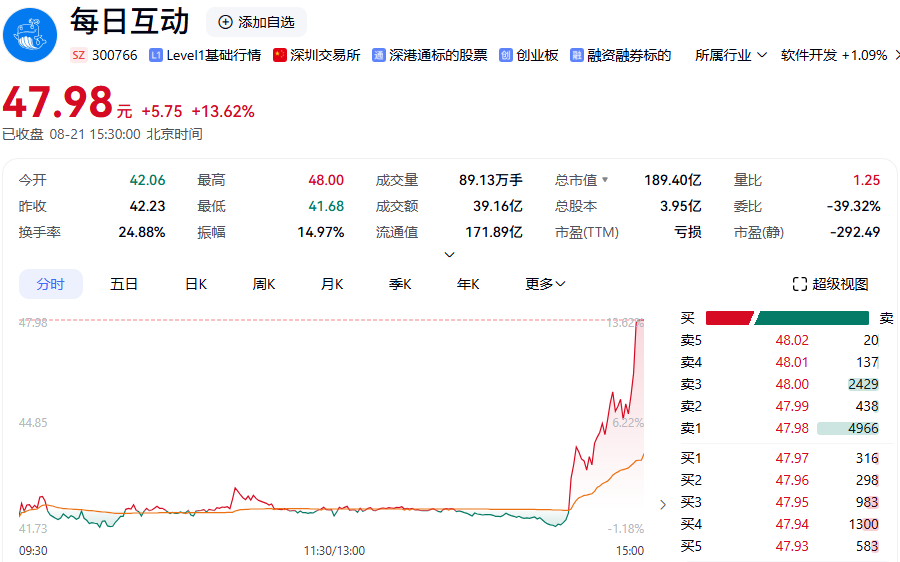Click 买1 price 47.97
The width and height of the screenshot is (900, 562).
coord(792,458)
